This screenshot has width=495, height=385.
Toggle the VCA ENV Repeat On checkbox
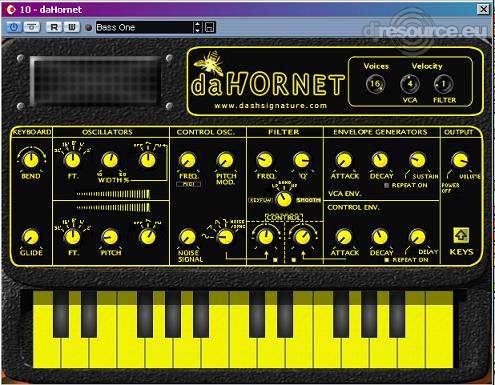coord(387,185)
